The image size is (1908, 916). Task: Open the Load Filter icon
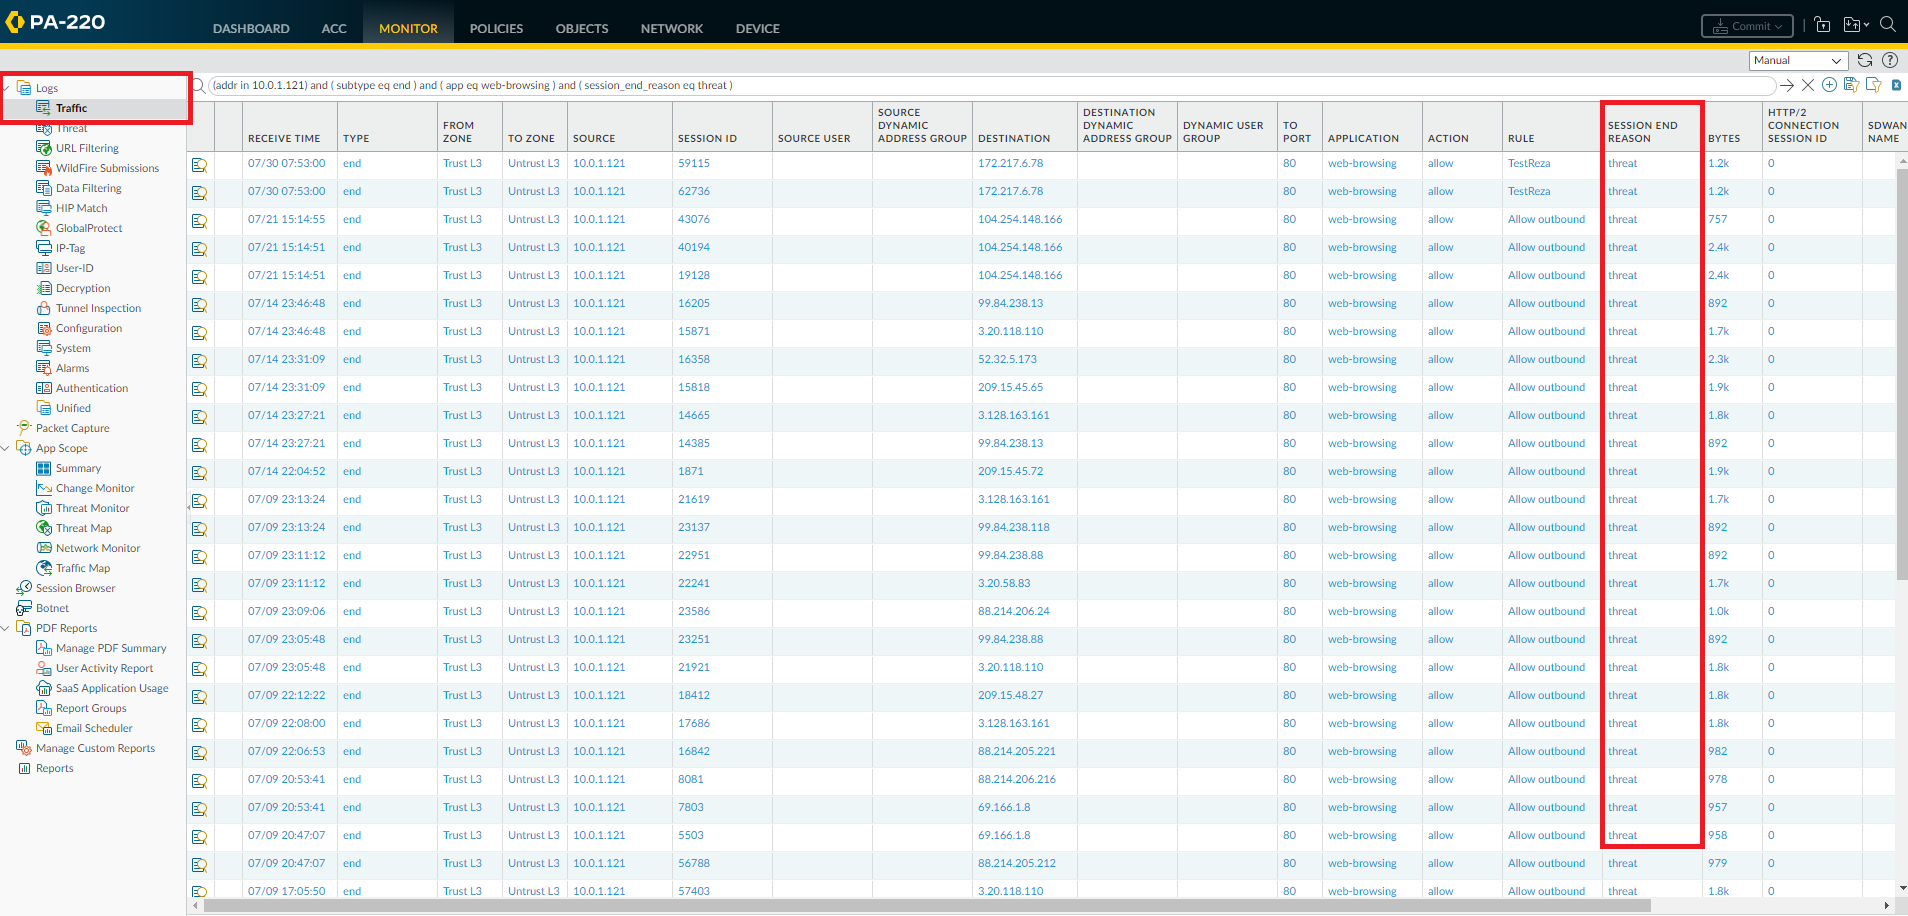click(1873, 85)
